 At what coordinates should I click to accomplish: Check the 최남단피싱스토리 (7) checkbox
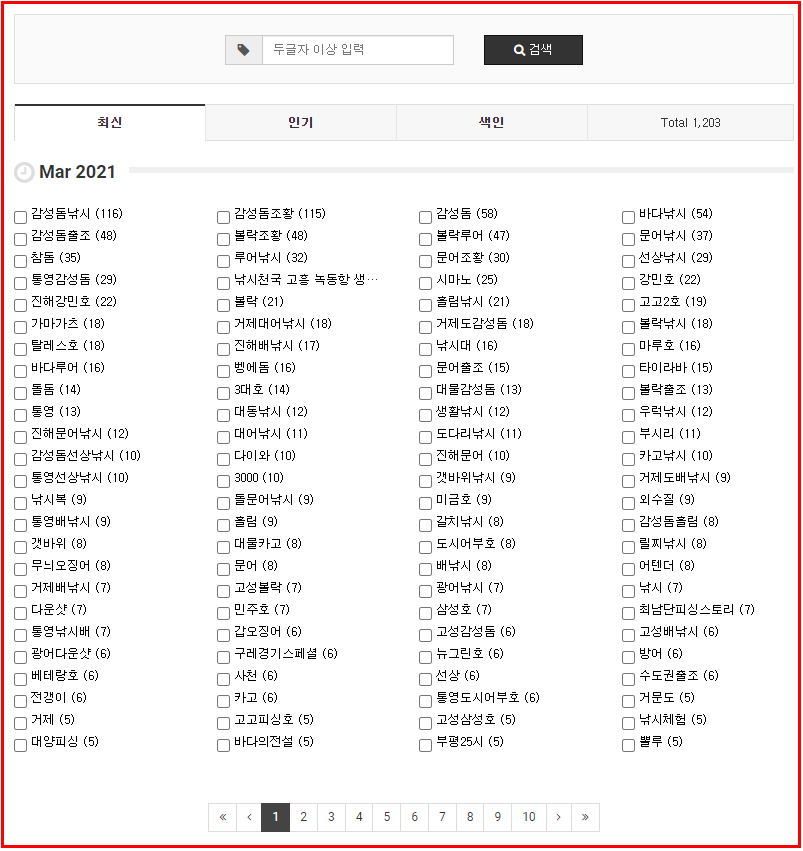(628, 613)
